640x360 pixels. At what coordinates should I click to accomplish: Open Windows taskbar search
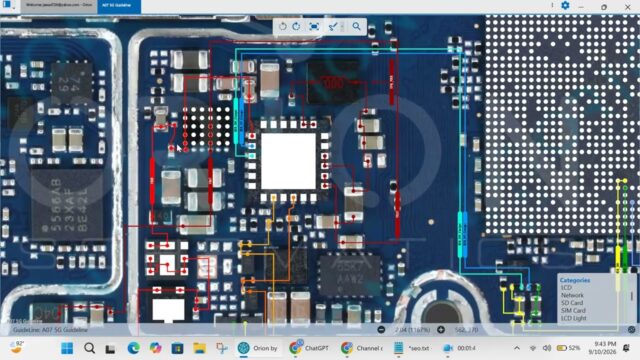click(x=89, y=348)
